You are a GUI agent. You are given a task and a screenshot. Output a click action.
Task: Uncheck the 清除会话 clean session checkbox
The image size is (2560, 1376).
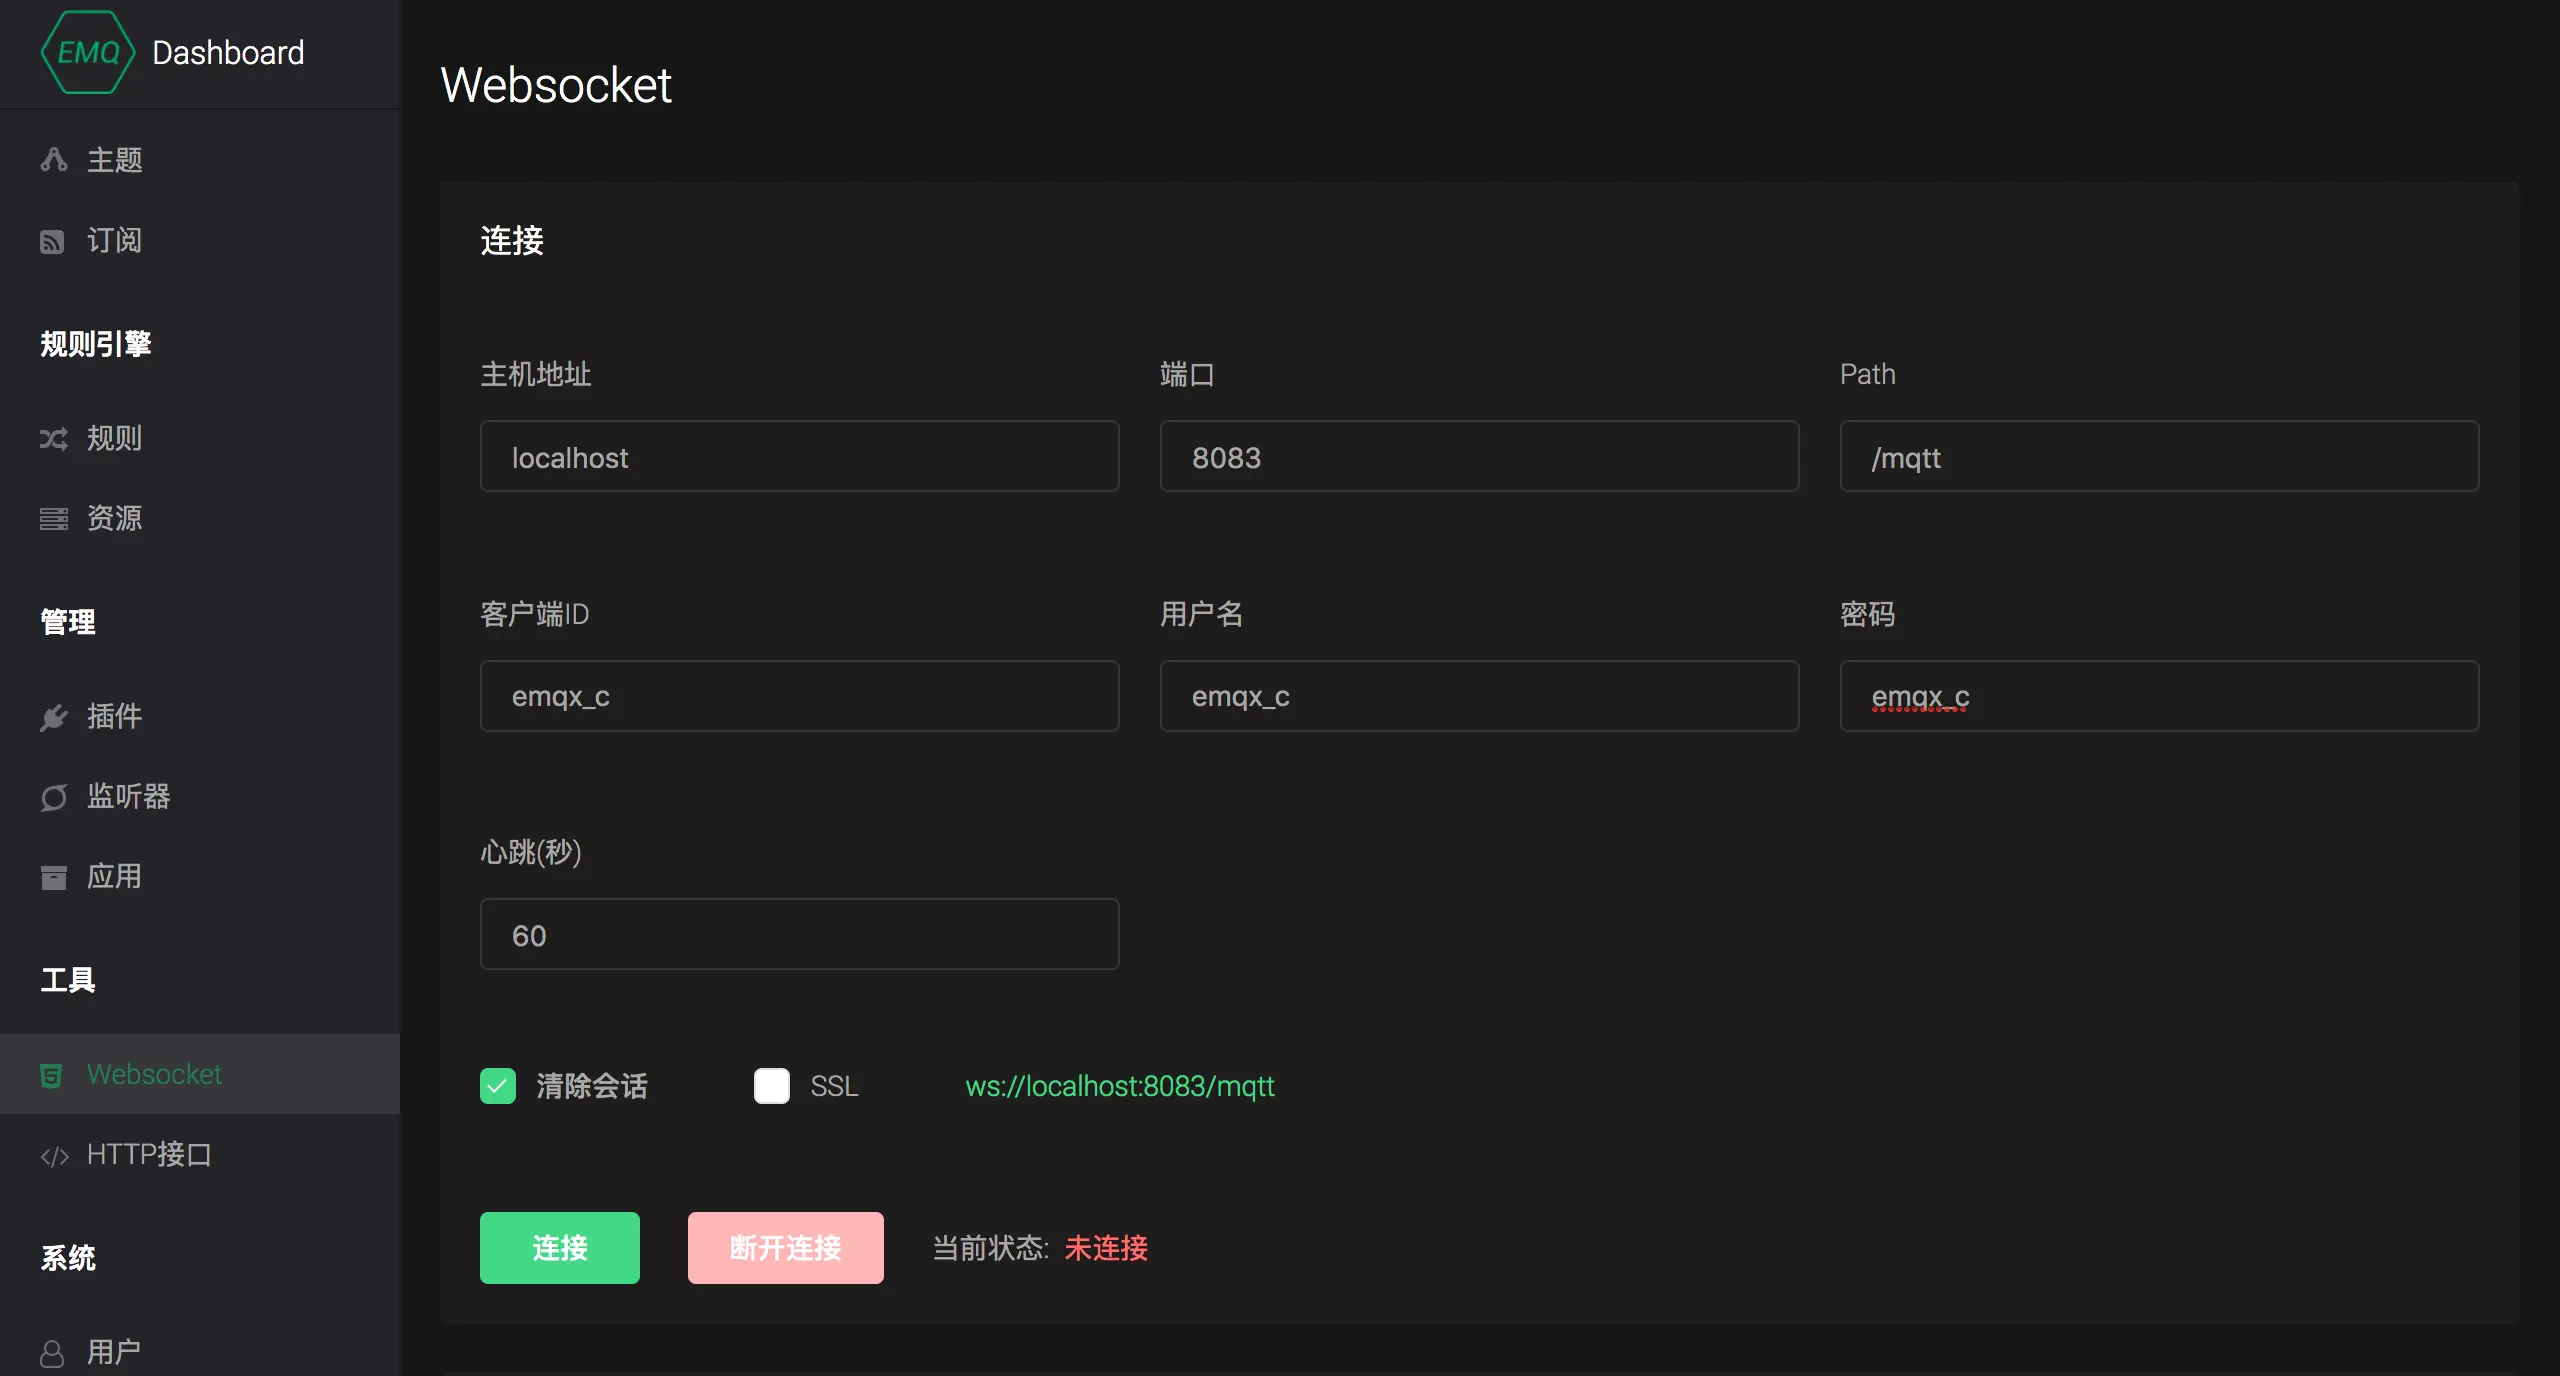(498, 1086)
